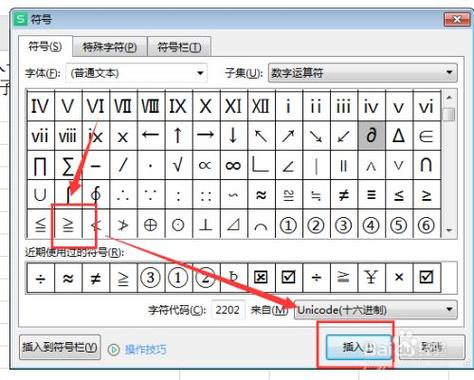Close the 符号 dialog window
The image size is (474, 380).
[456, 20]
